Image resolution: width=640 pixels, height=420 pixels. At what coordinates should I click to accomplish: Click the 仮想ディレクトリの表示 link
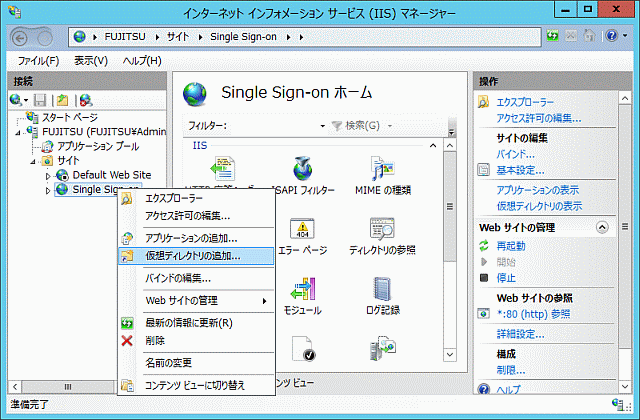pos(539,206)
